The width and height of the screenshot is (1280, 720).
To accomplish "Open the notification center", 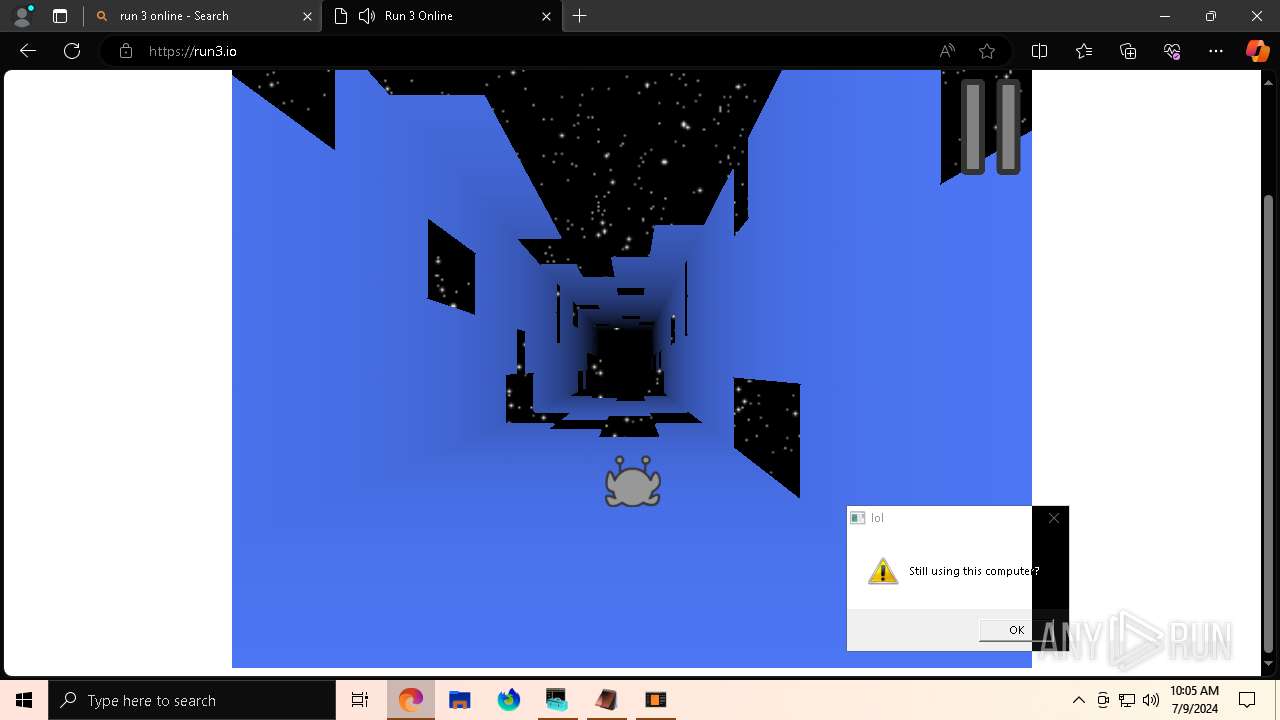I will (x=1247, y=700).
